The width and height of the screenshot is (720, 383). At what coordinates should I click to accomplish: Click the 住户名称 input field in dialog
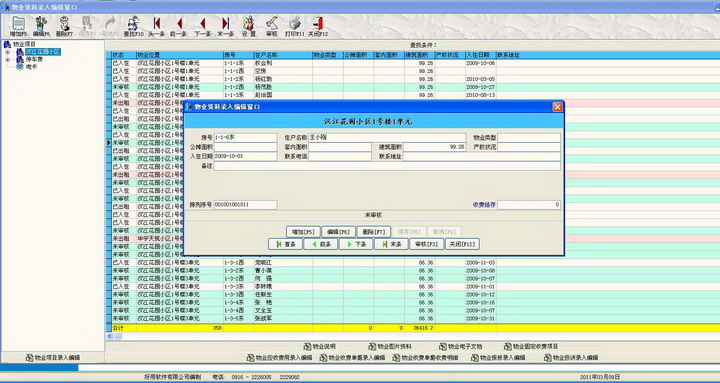click(387, 137)
